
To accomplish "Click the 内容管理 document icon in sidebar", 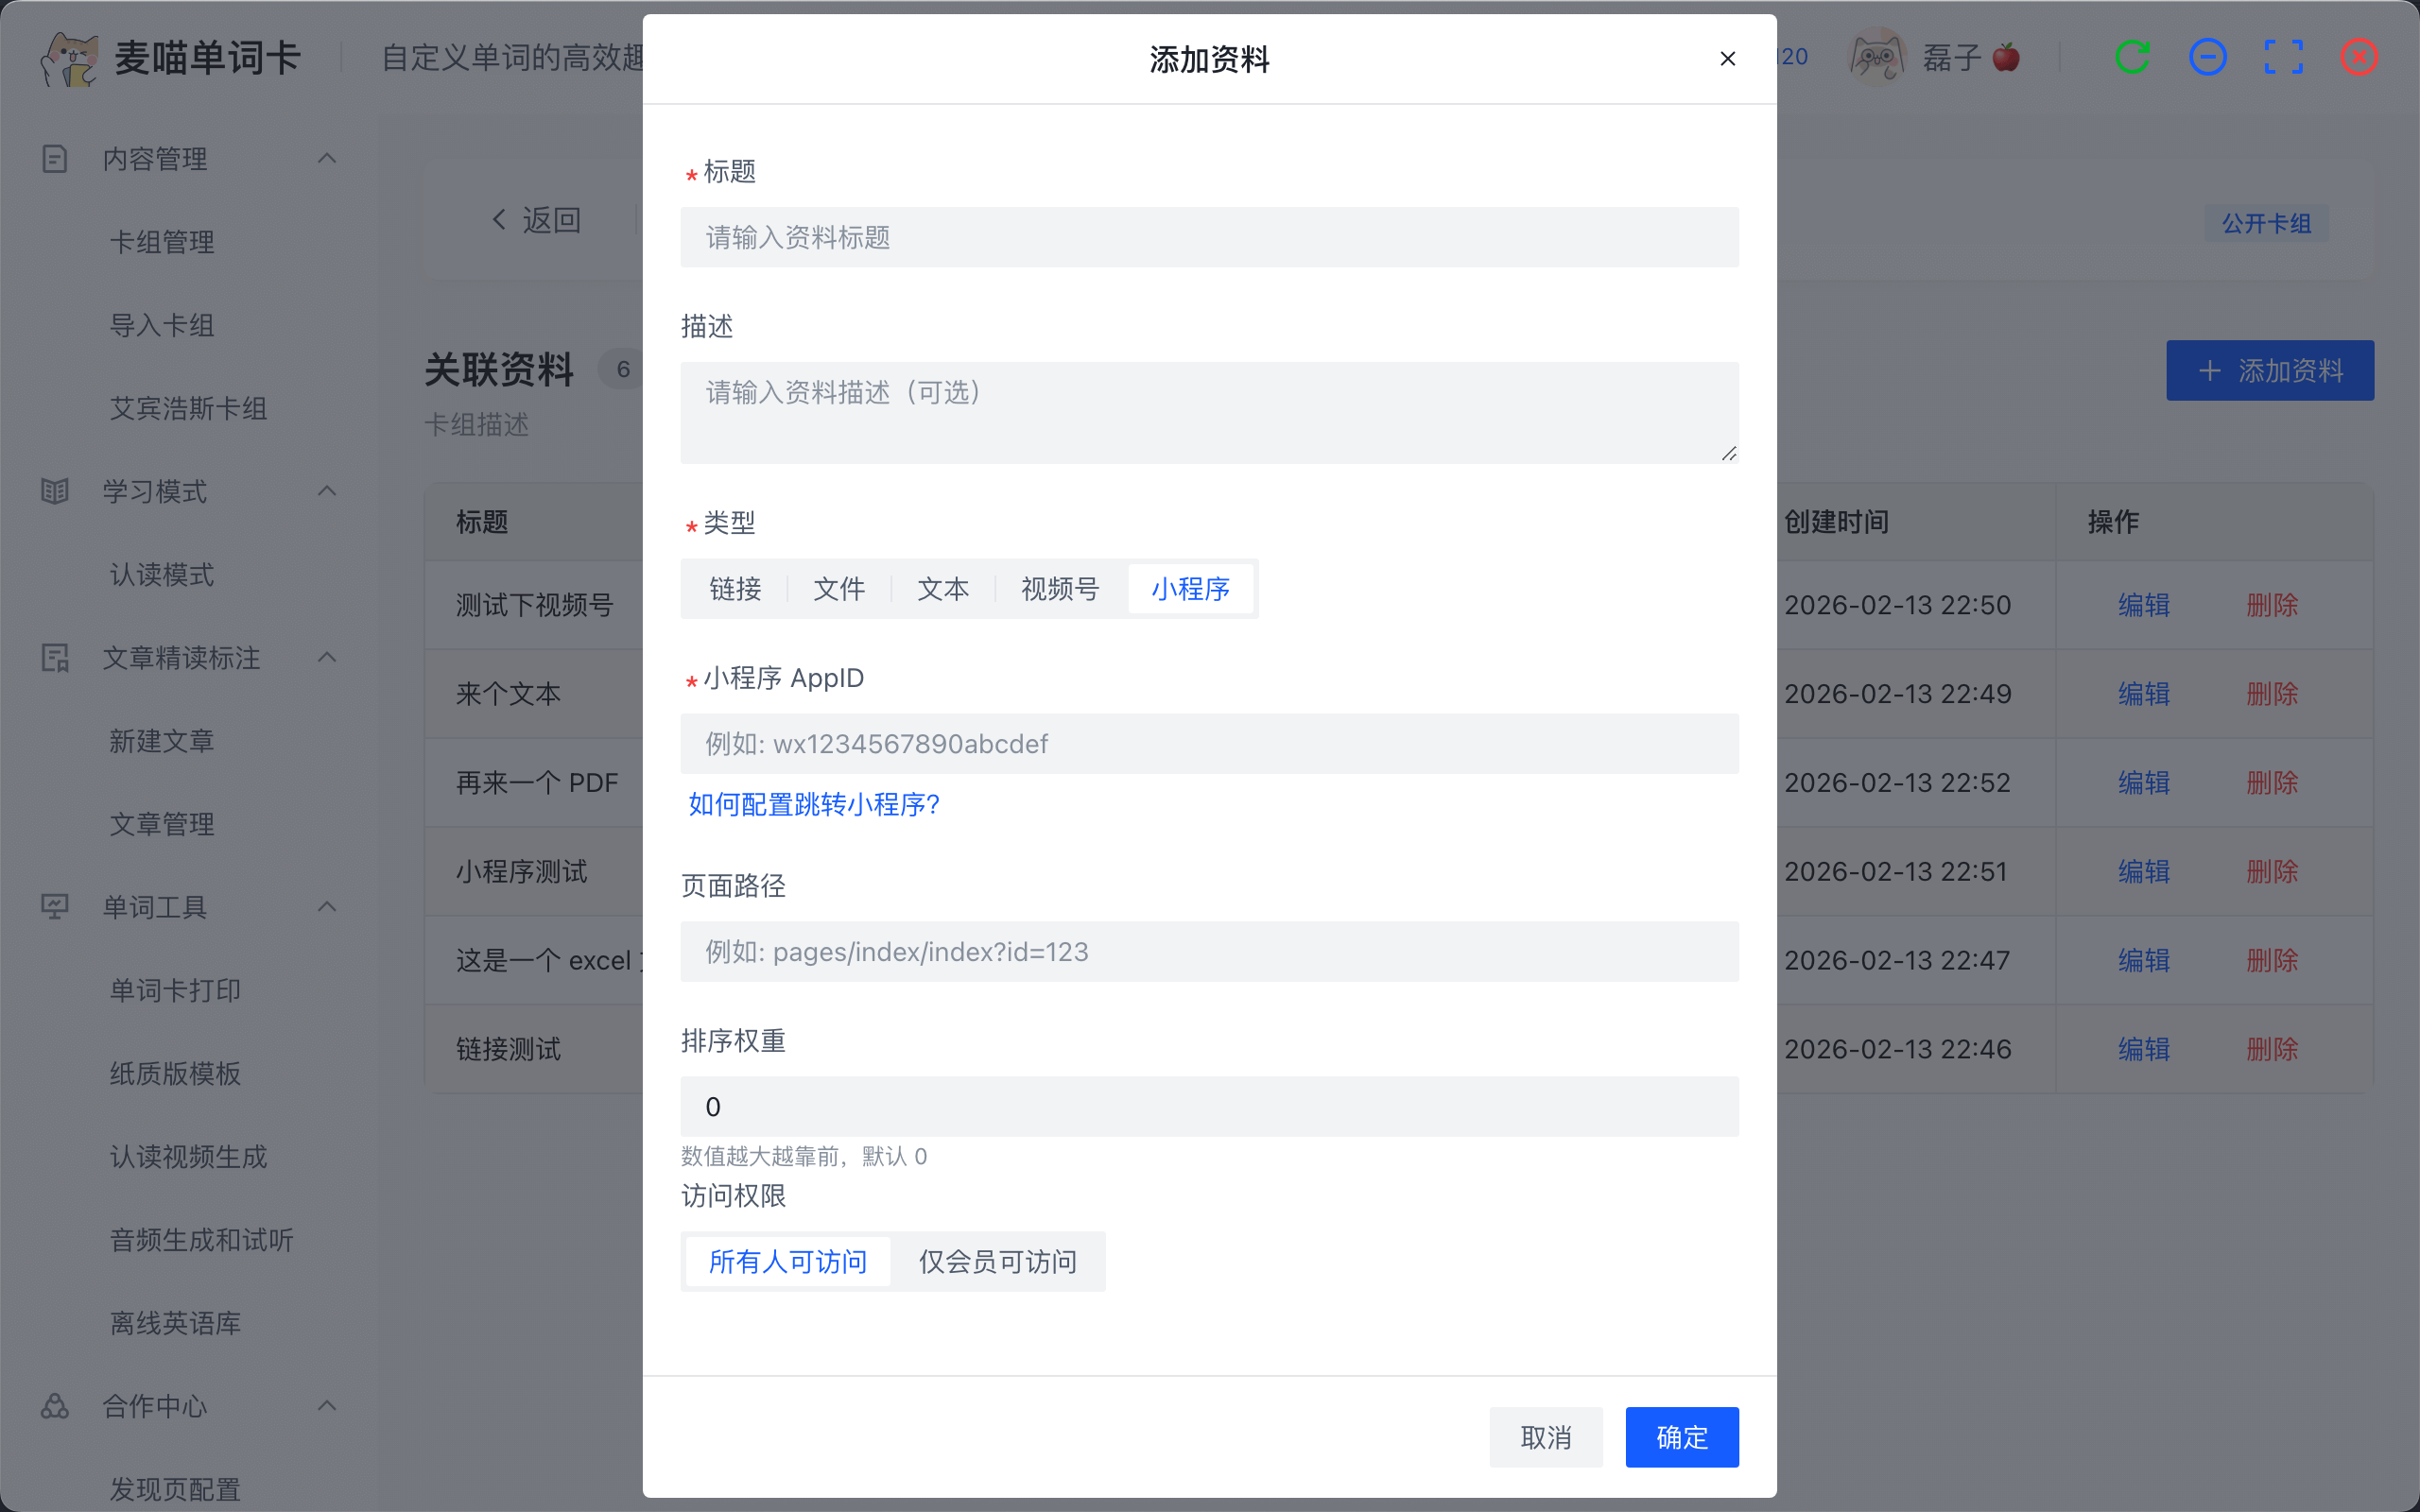I will (x=54, y=158).
